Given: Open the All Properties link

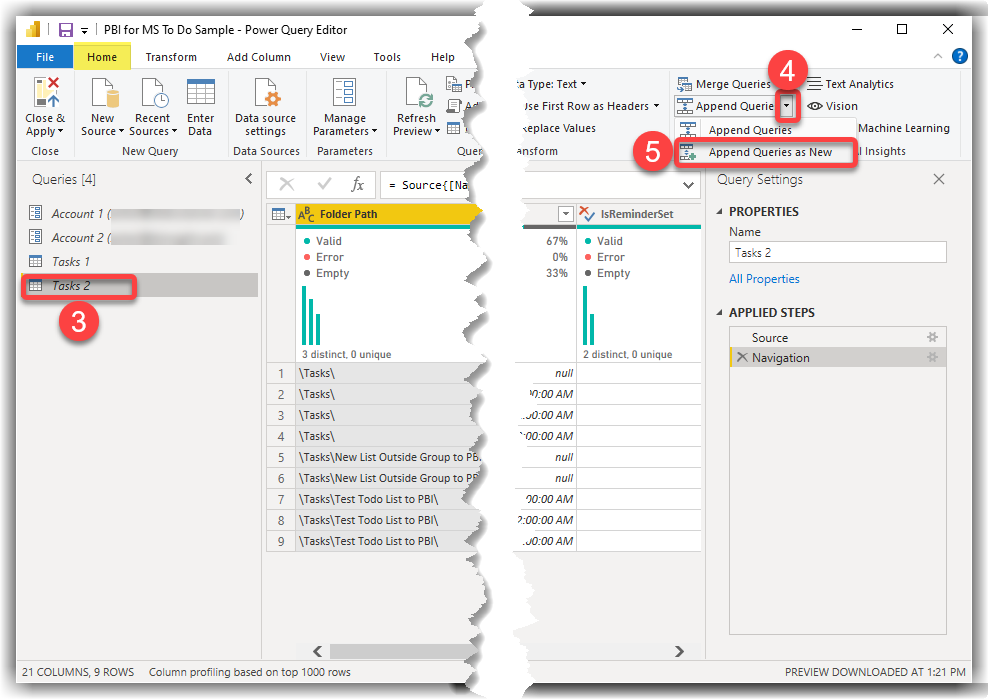Looking at the screenshot, I should 764,279.
